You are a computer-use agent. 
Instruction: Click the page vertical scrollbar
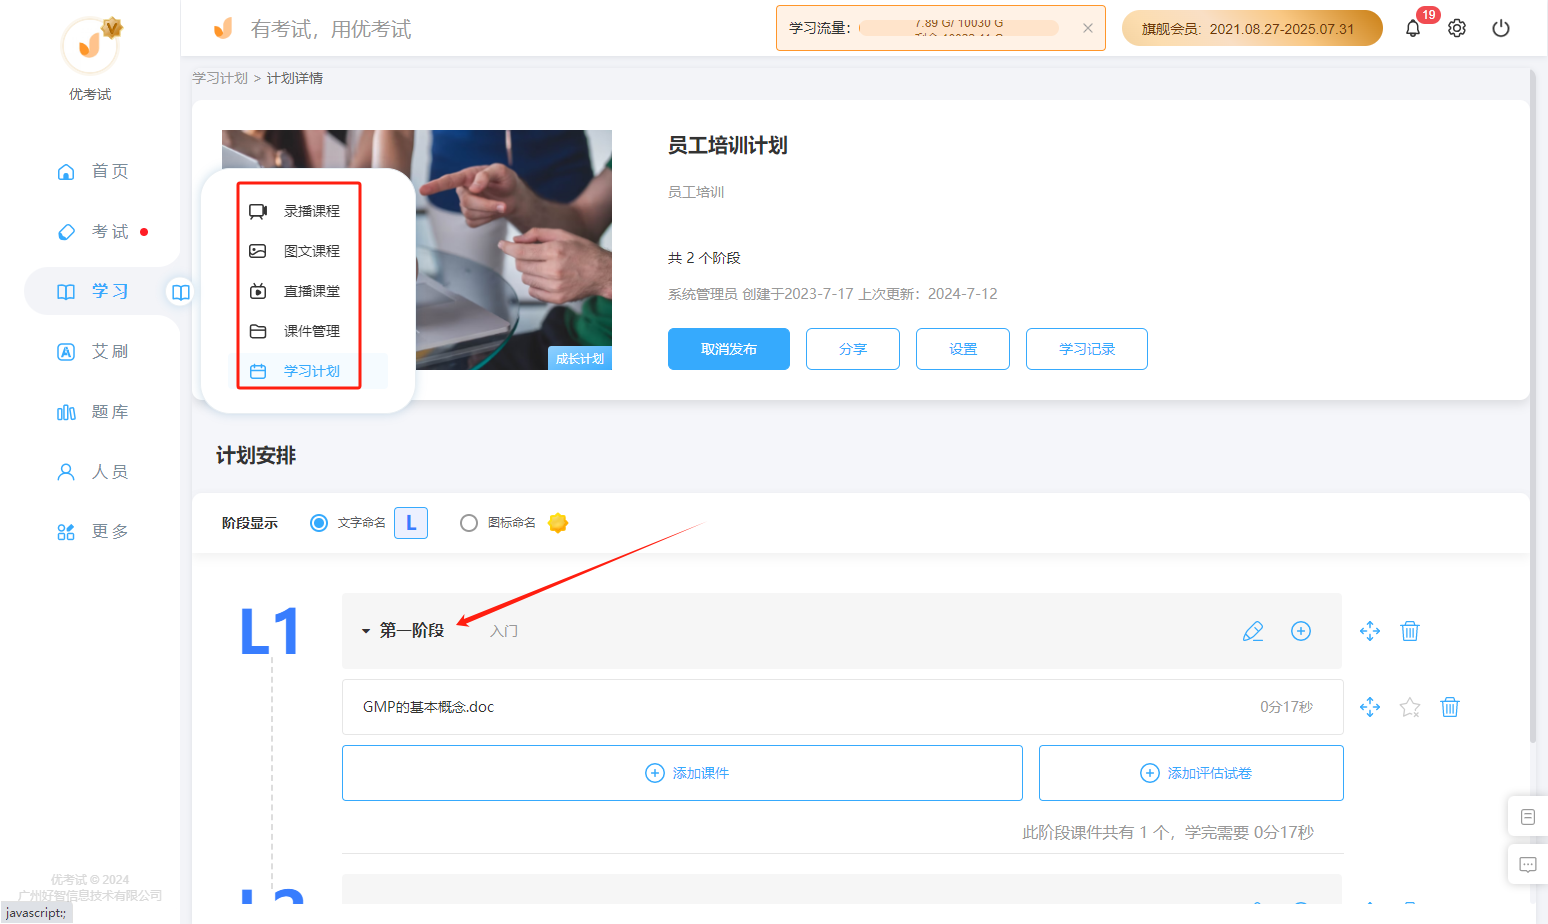(1533, 405)
